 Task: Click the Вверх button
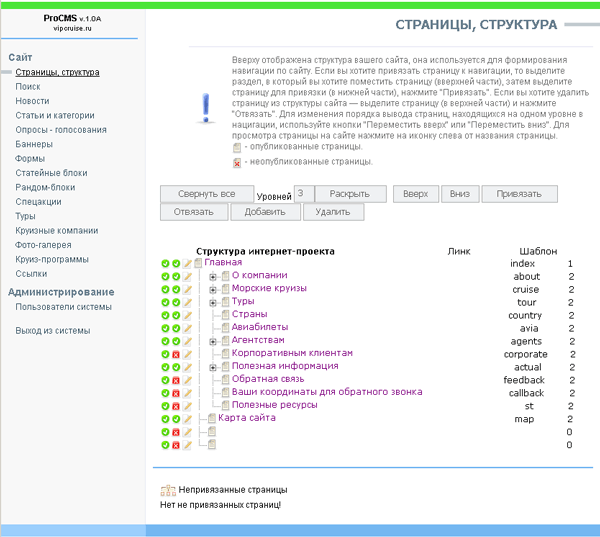pos(416,194)
